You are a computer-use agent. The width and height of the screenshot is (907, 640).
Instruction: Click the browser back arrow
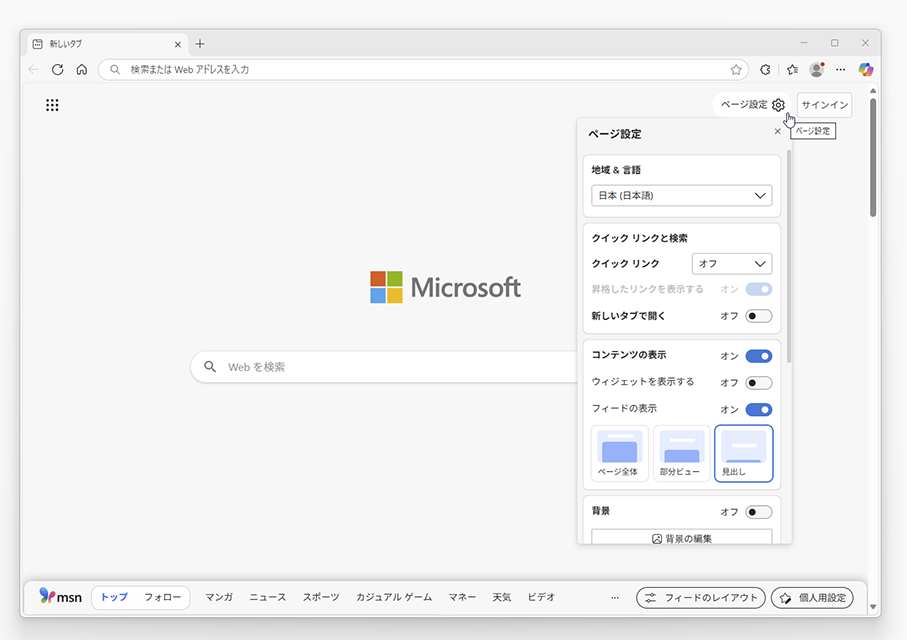[x=34, y=69]
